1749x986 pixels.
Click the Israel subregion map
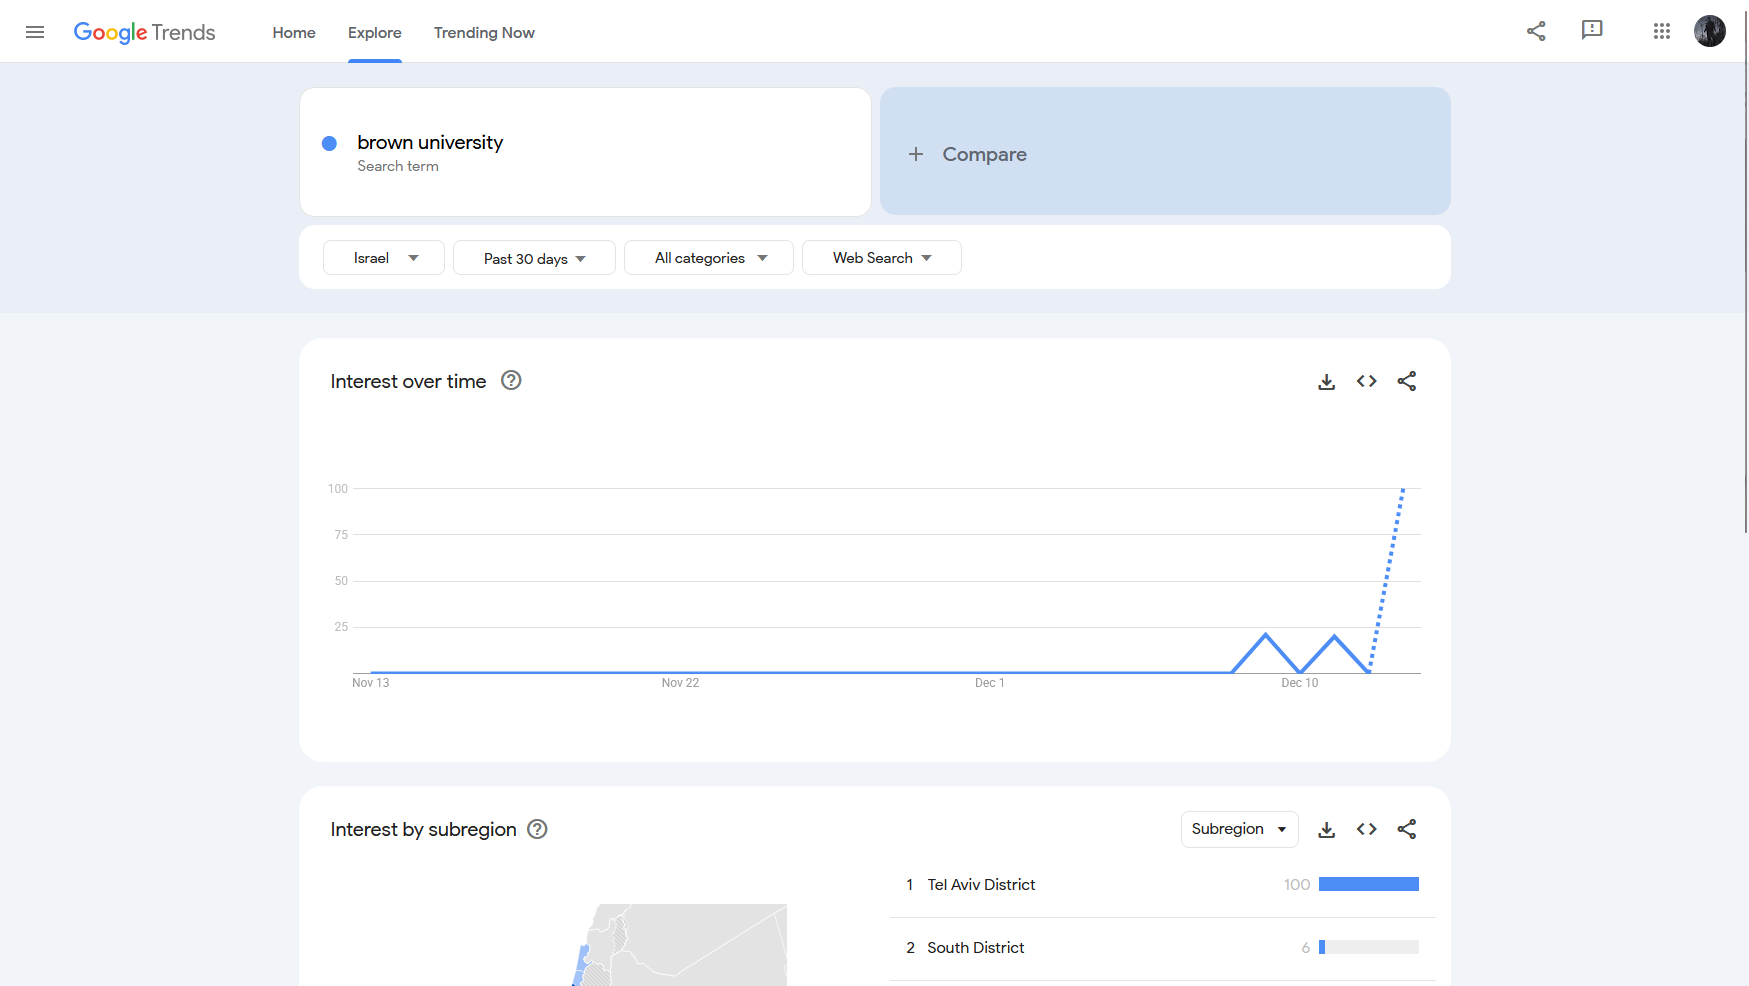pyautogui.click(x=680, y=945)
